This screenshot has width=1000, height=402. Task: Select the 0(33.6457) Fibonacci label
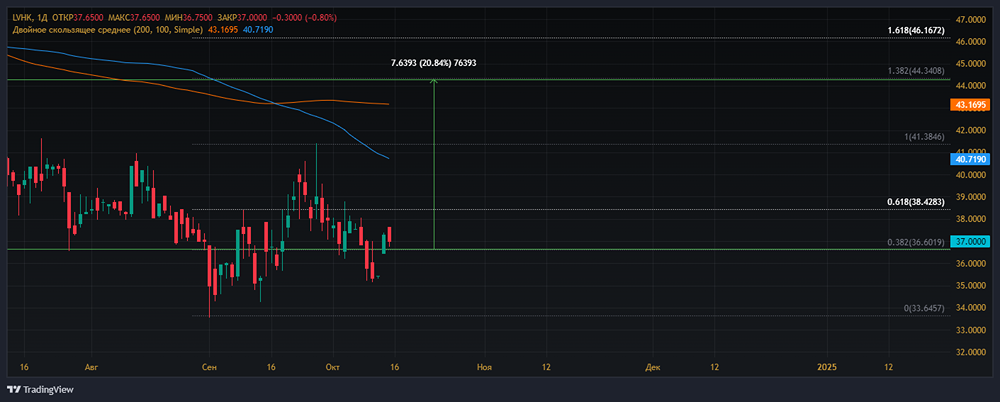click(x=924, y=308)
